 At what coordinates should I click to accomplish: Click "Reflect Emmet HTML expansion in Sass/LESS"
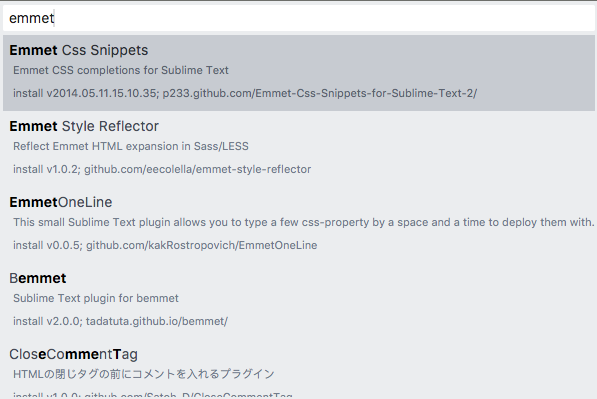(131, 146)
